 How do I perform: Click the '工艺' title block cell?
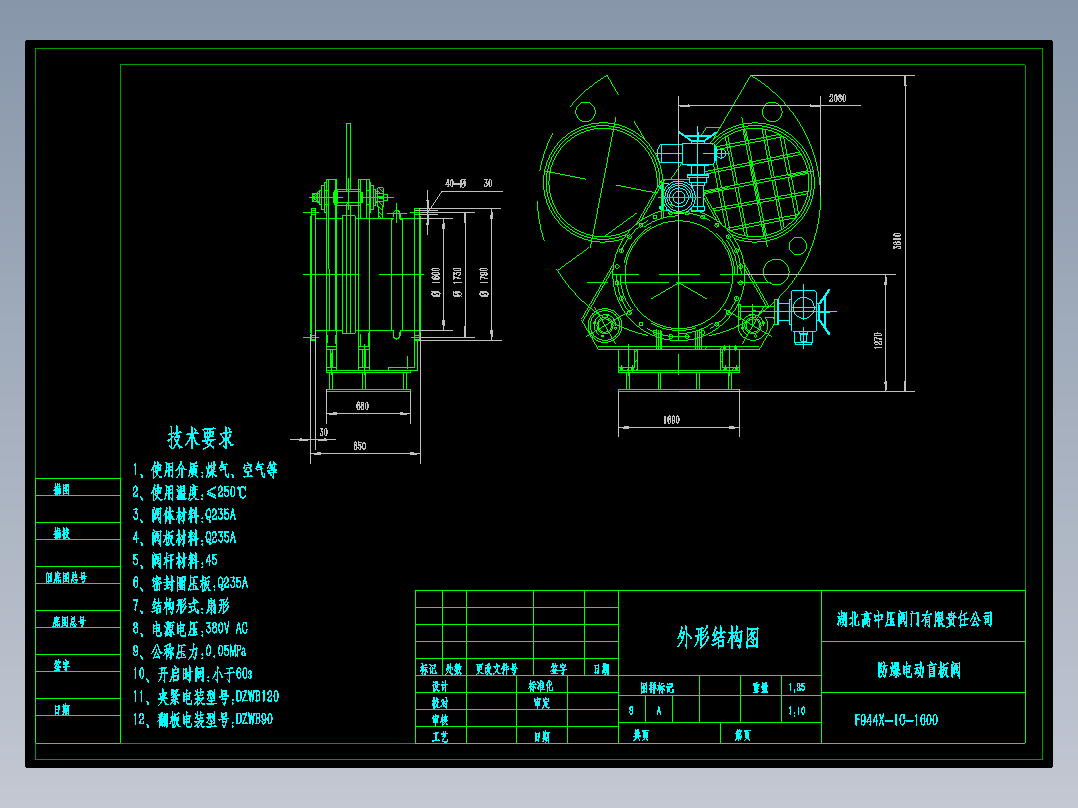(440, 736)
